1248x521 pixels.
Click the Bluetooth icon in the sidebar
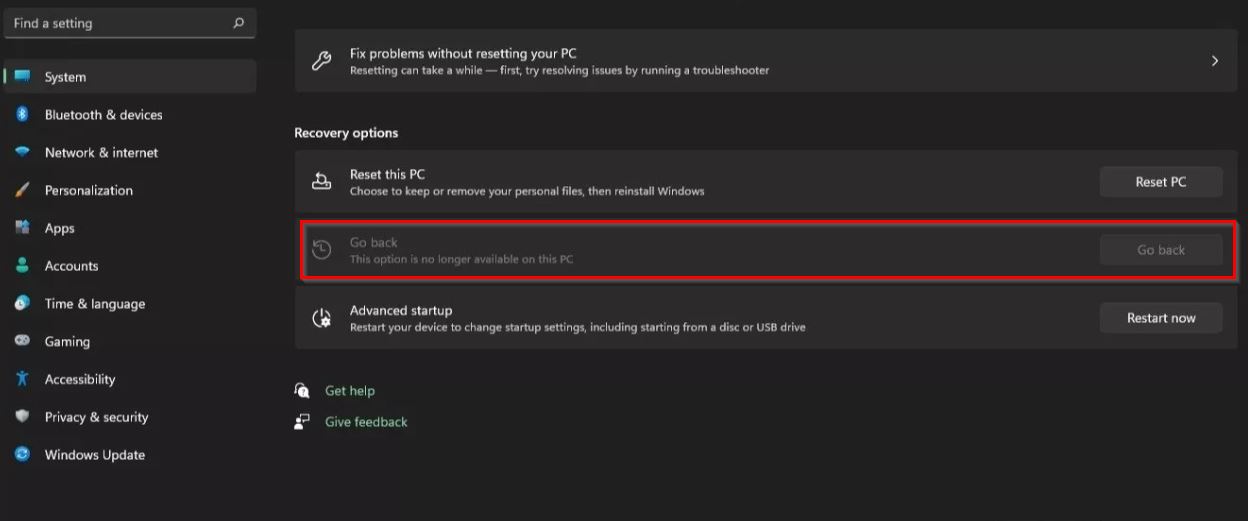(22, 115)
